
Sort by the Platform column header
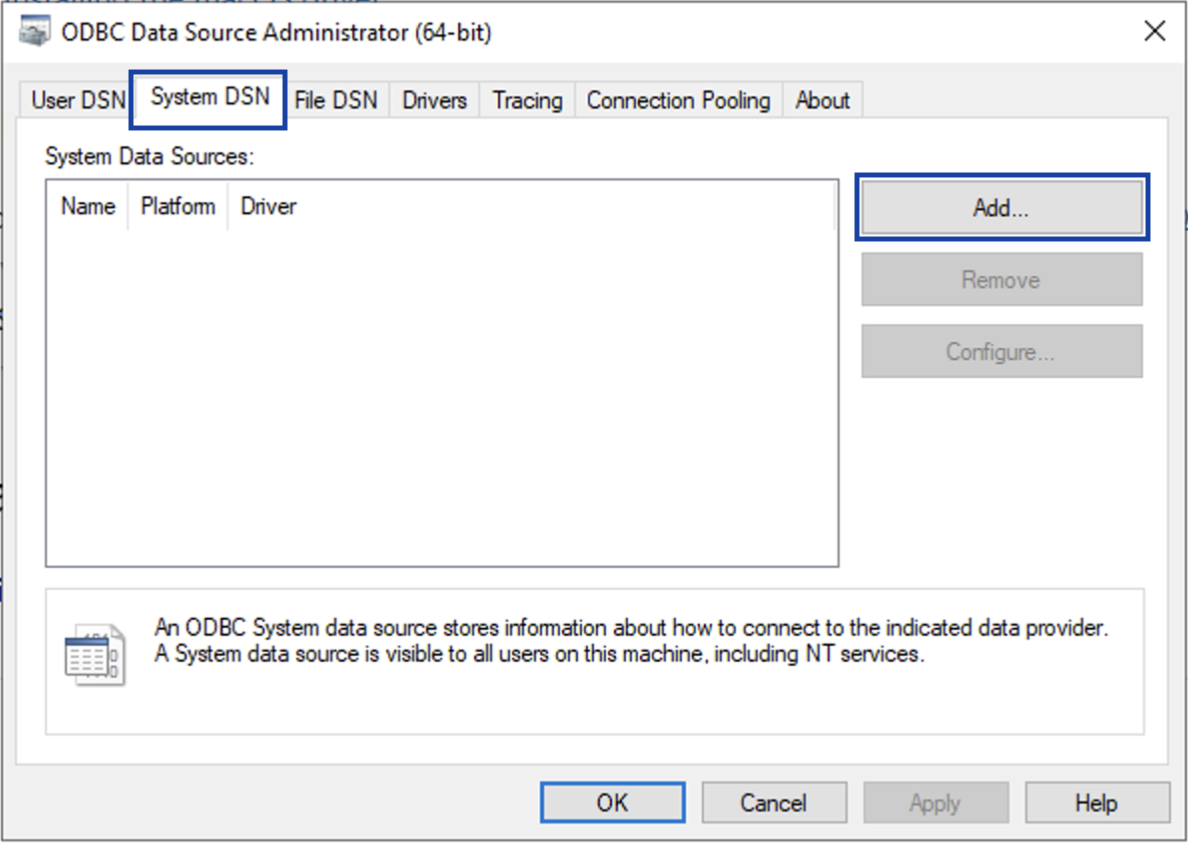pyautogui.click(x=178, y=206)
